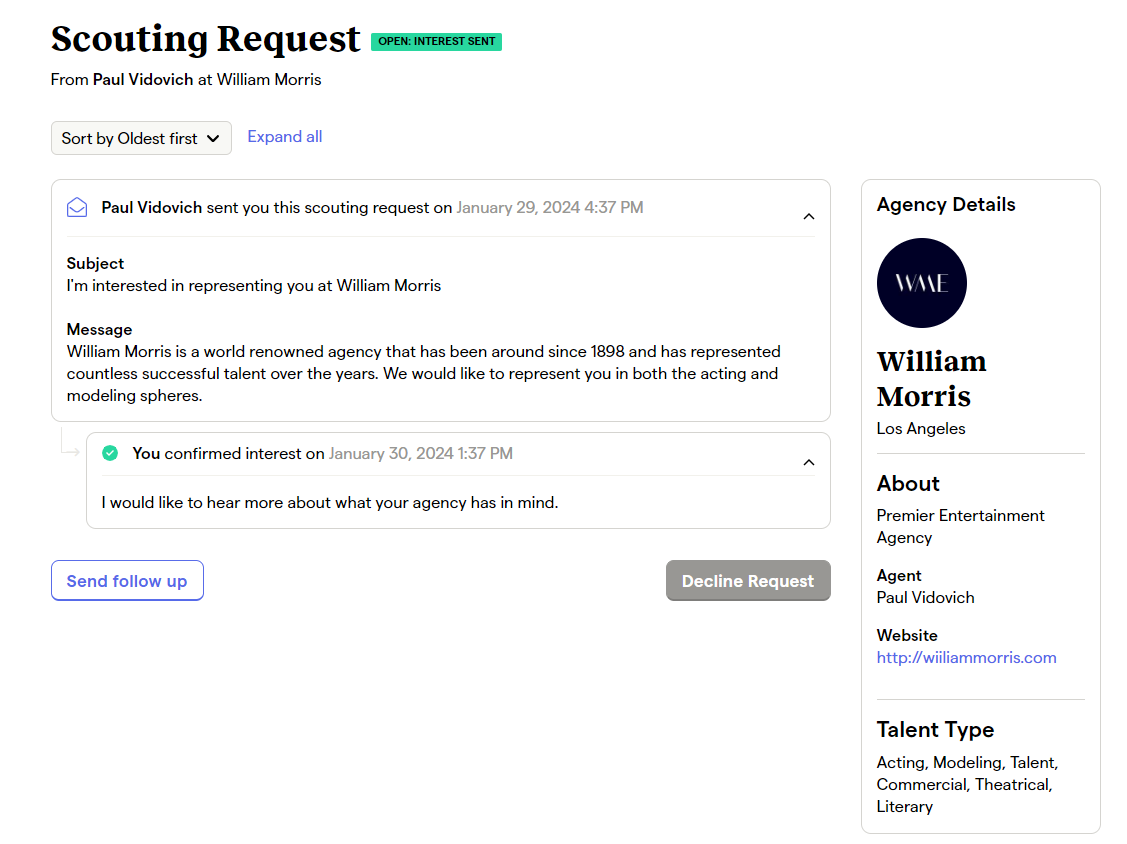Collapse the scouting request message from Paul Vidovich
Screen dimensions: 1127x844
809,216
